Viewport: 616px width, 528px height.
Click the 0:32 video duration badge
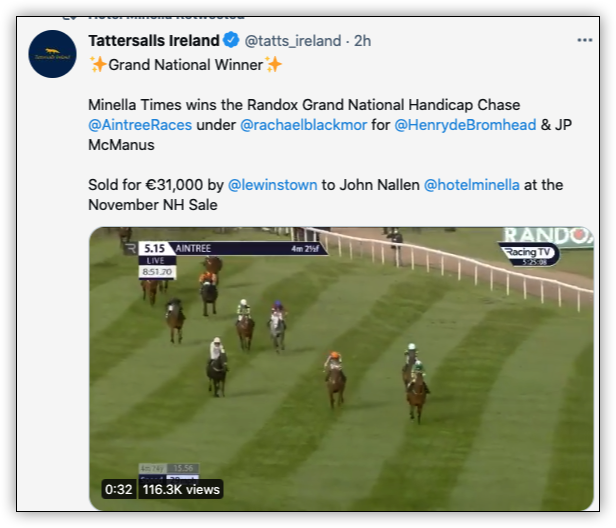119,490
